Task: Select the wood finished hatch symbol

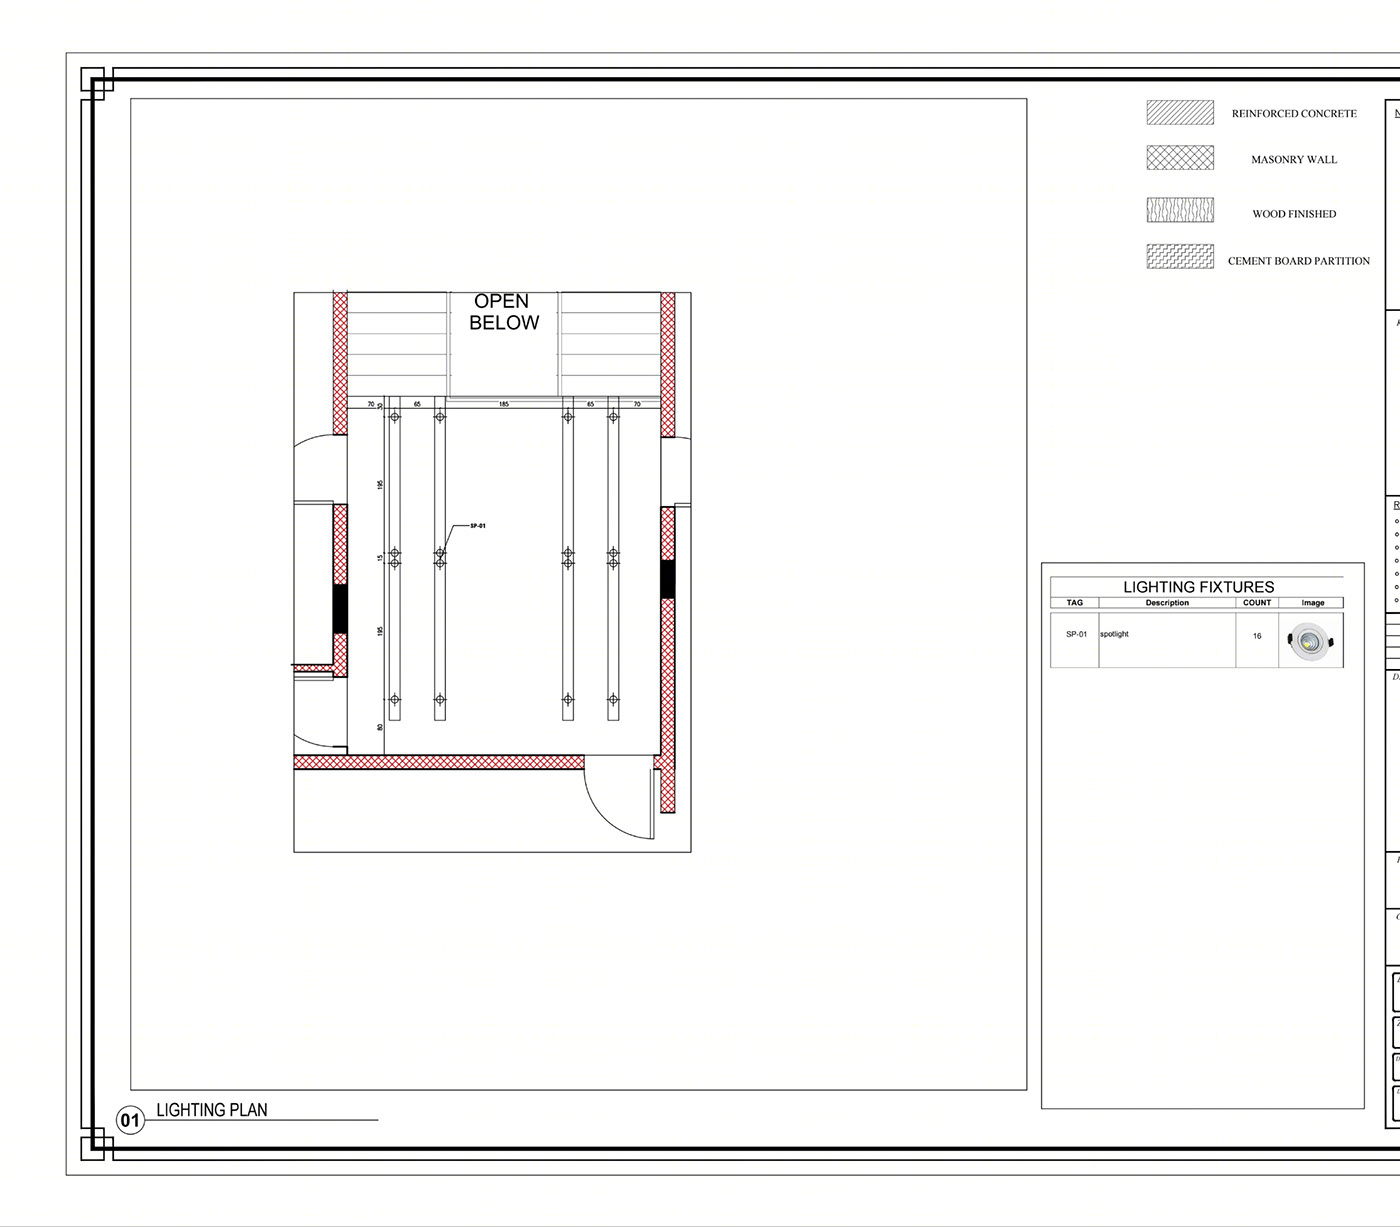Action: pyautogui.click(x=1178, y=212)
